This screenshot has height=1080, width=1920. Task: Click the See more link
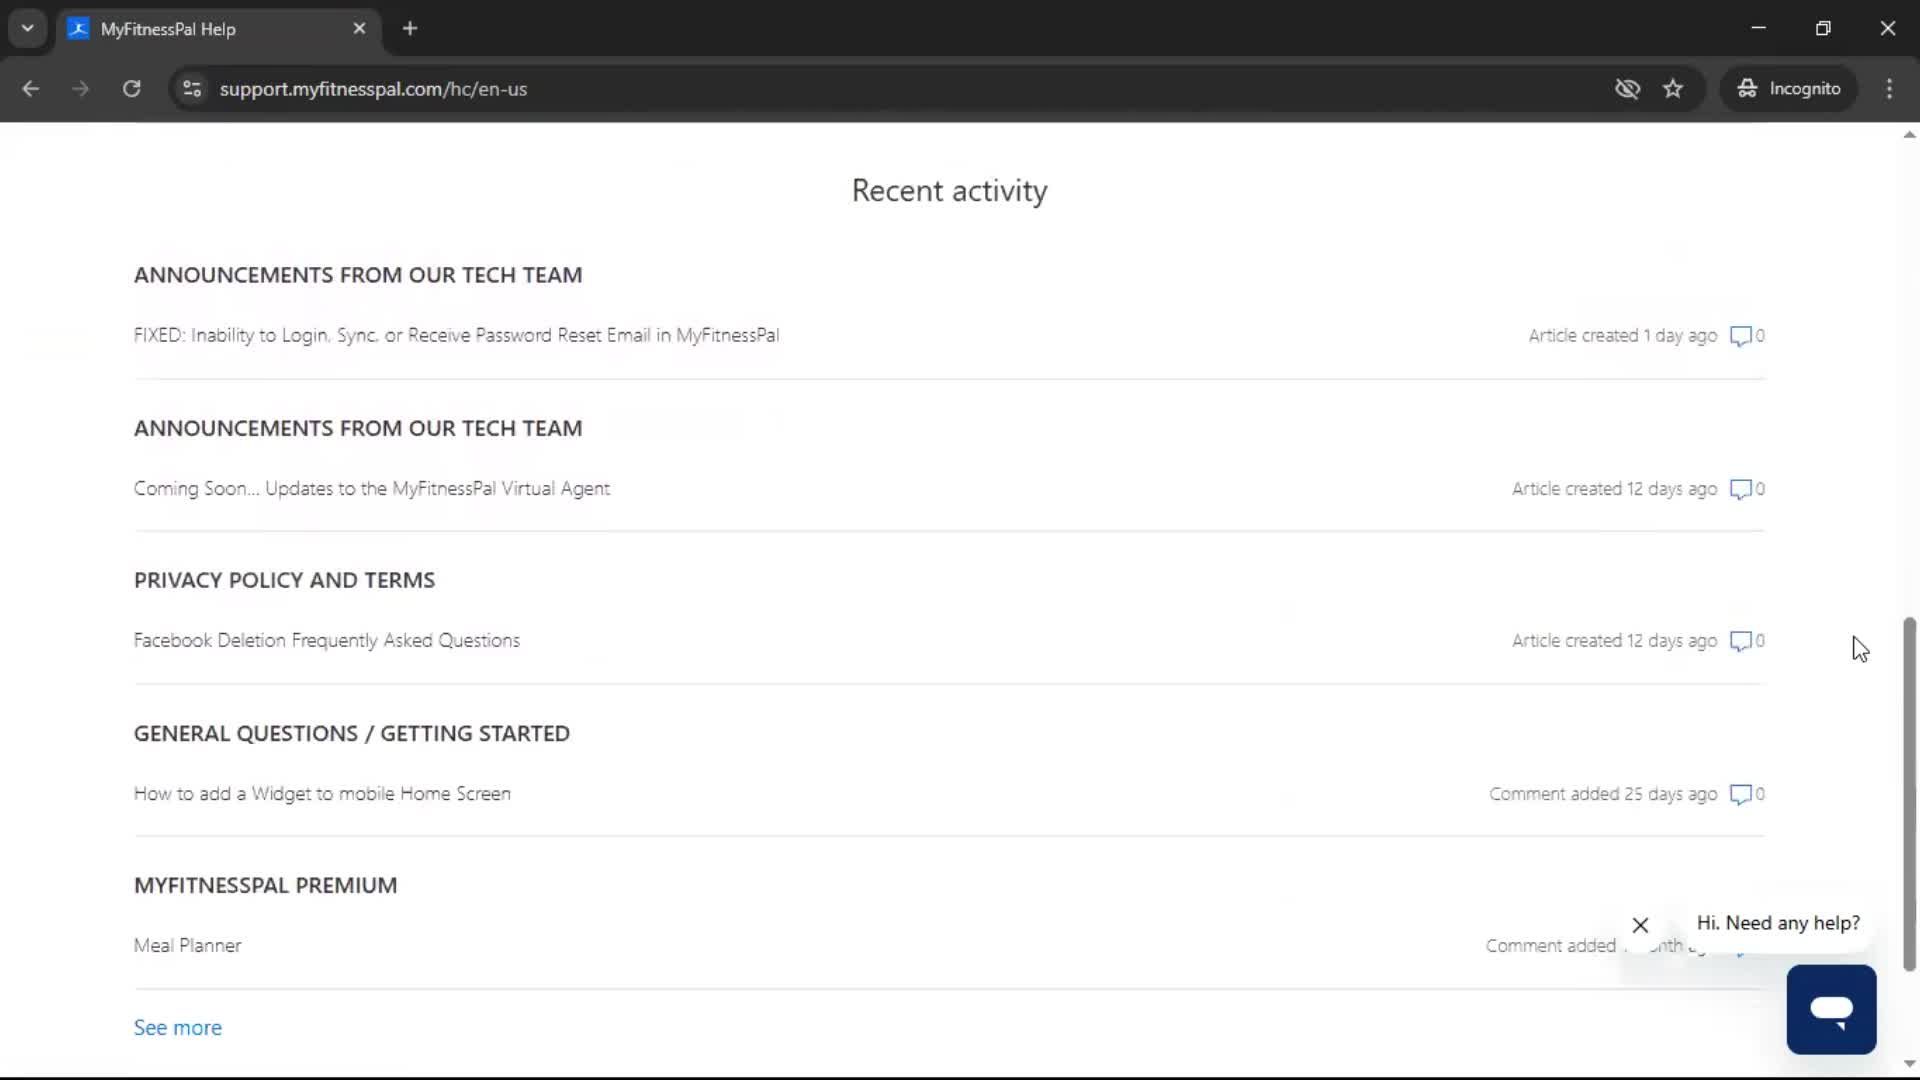(x=178, y=1028)
